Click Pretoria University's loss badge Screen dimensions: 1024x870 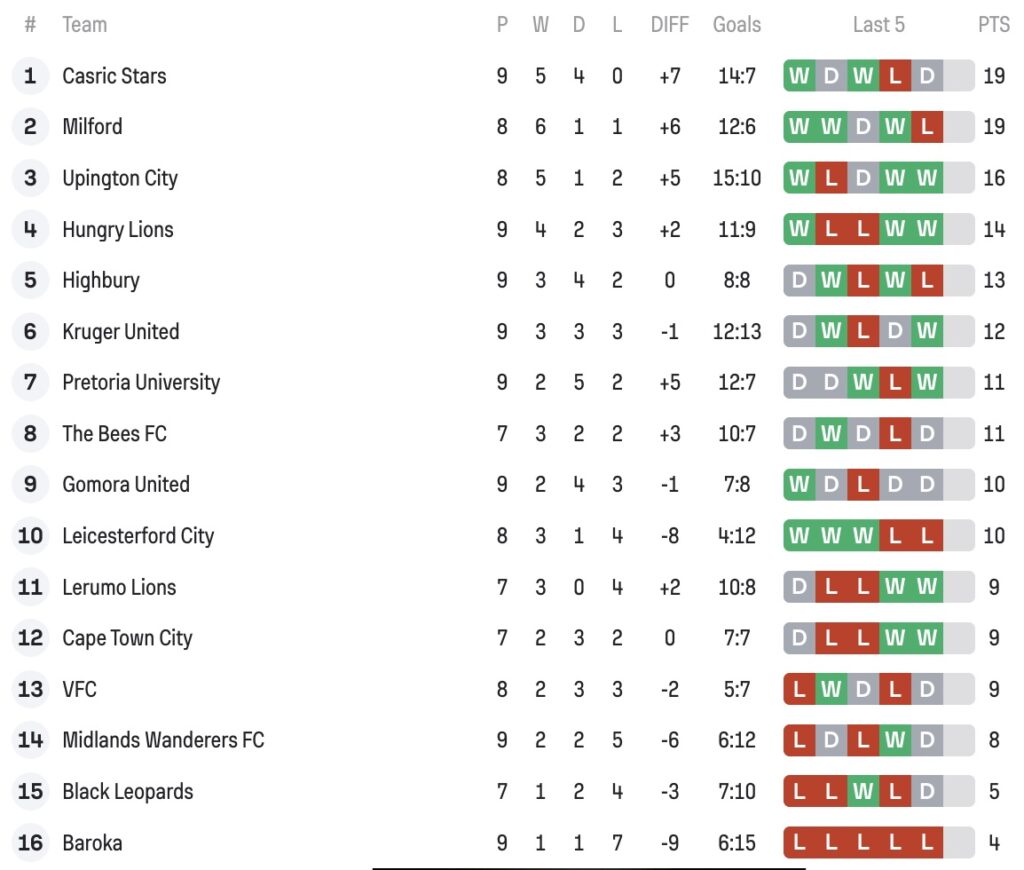pyautogui.click(x=895, y=382)
